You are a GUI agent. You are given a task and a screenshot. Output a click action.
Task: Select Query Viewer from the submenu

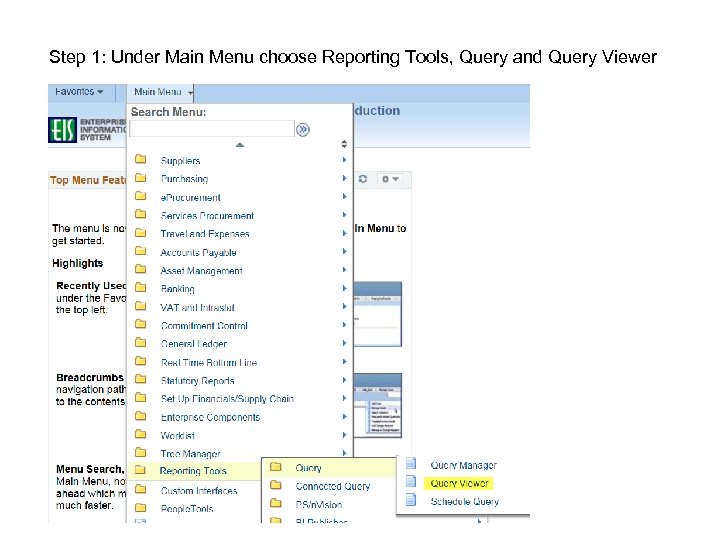459,484
